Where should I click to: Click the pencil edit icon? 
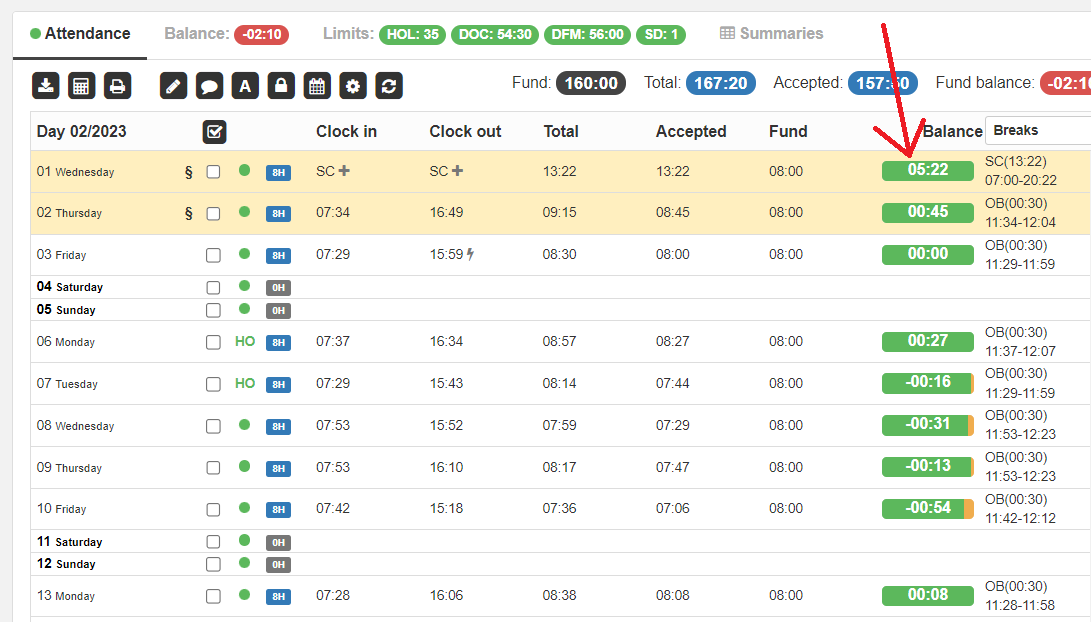173,86
